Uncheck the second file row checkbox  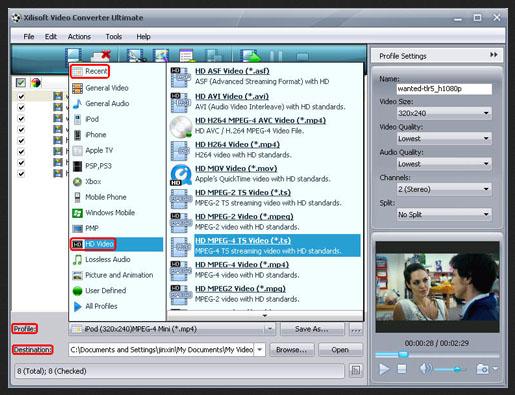click(21, 107)
